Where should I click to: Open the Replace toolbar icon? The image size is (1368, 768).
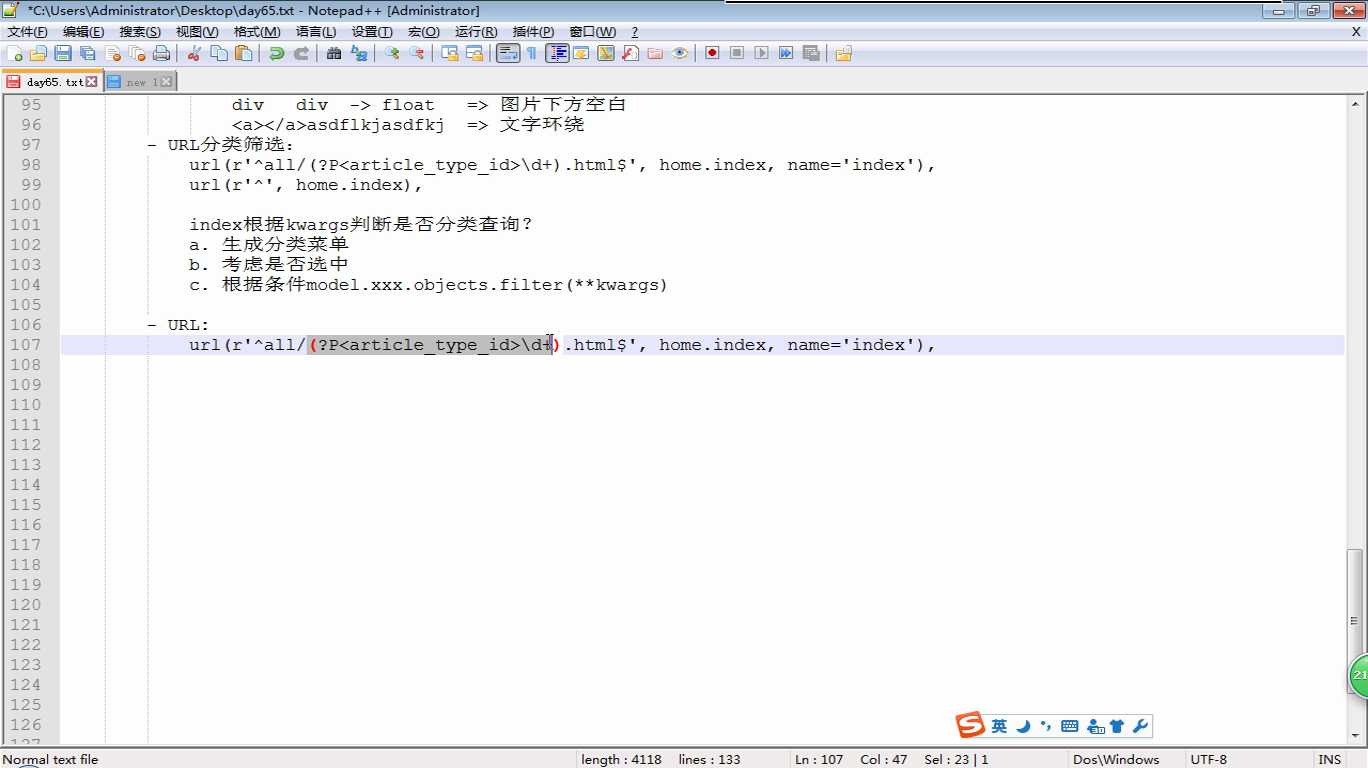358,53
